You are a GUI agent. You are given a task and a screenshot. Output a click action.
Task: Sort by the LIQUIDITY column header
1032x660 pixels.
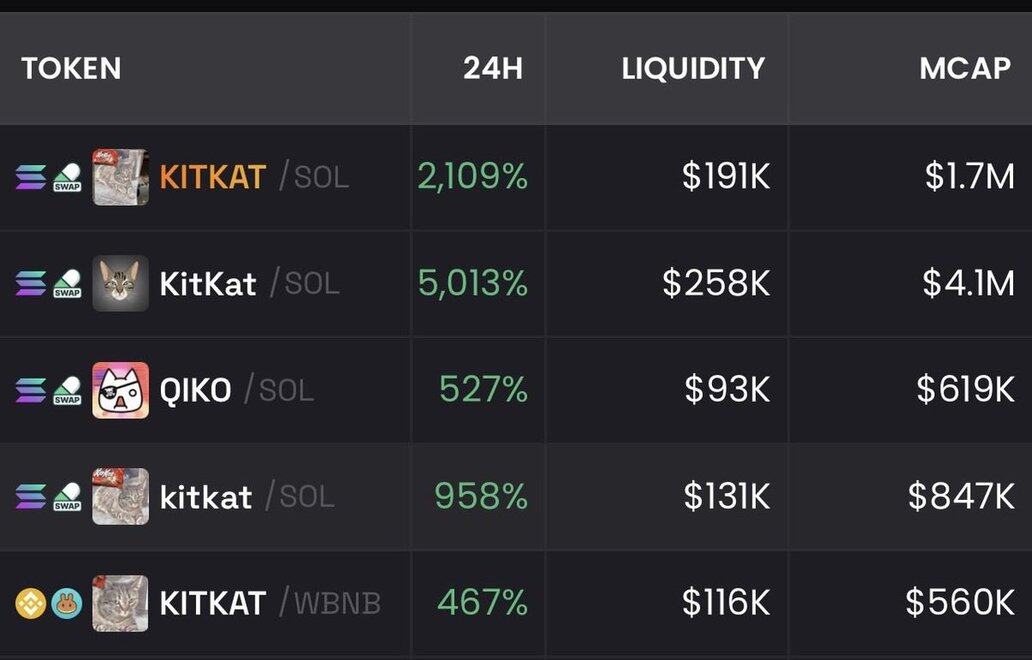pyautogui.click(x=693, y=68)
